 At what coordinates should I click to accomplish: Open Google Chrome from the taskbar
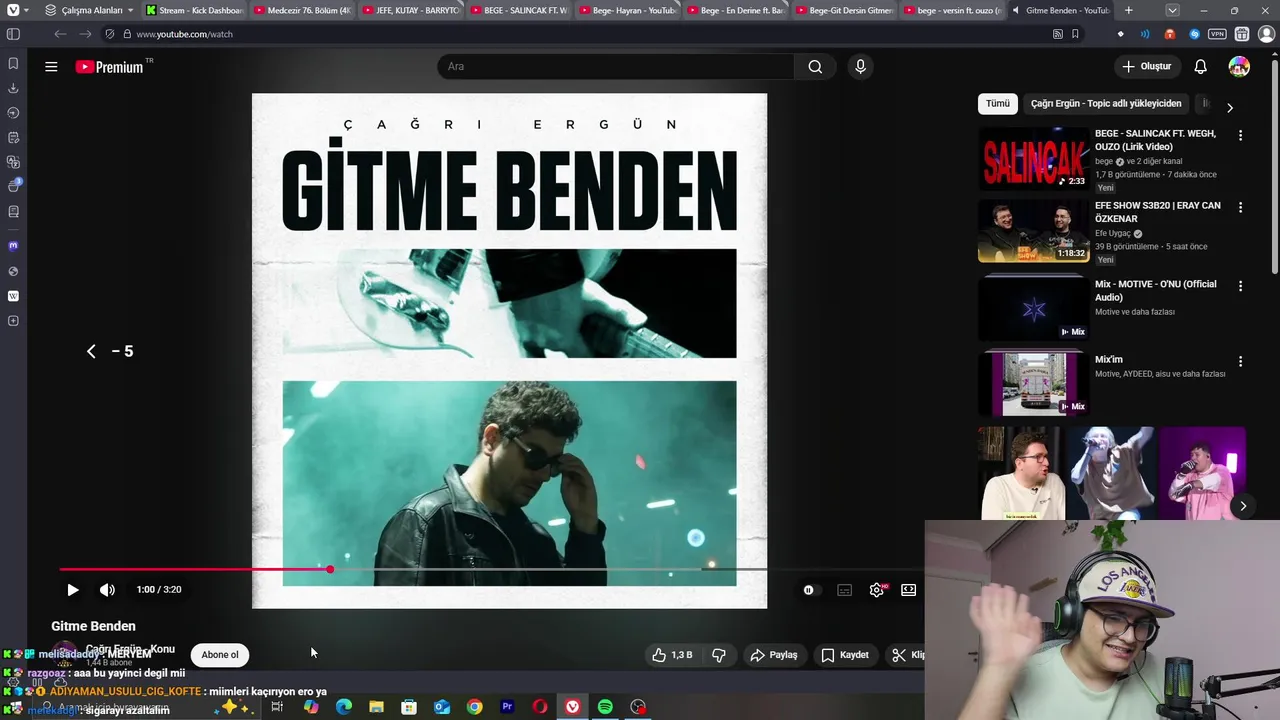(x=474, y=707)
